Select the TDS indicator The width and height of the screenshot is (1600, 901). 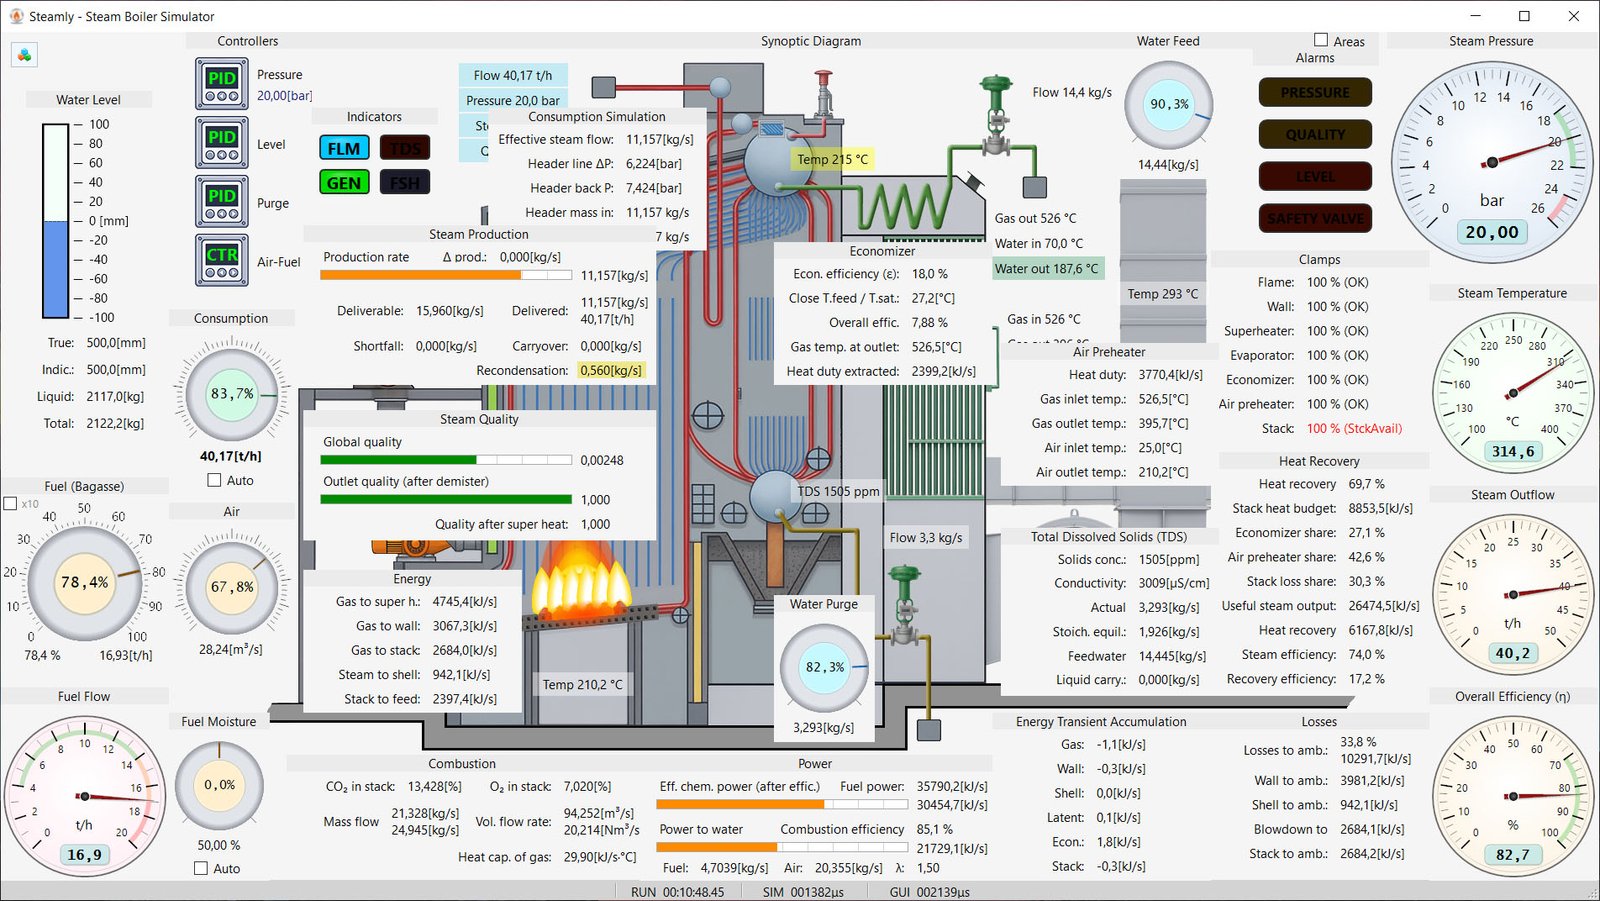coord(405,148)
